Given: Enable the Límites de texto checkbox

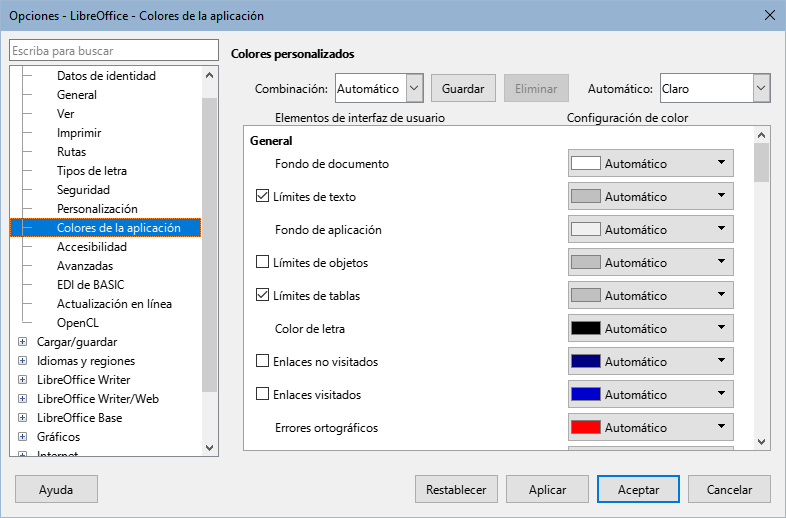Looking at the screenshot, I should pyautogui.click(x=262, y=196).
